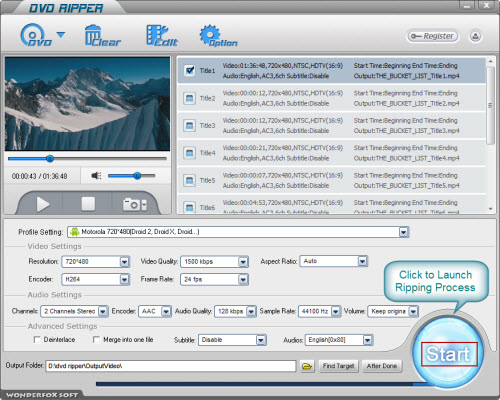Image resolution: width=500 pixels, height=400 pixels.
Task: Expand the Profile Setting dropdown
Action: tap(403, 232)
